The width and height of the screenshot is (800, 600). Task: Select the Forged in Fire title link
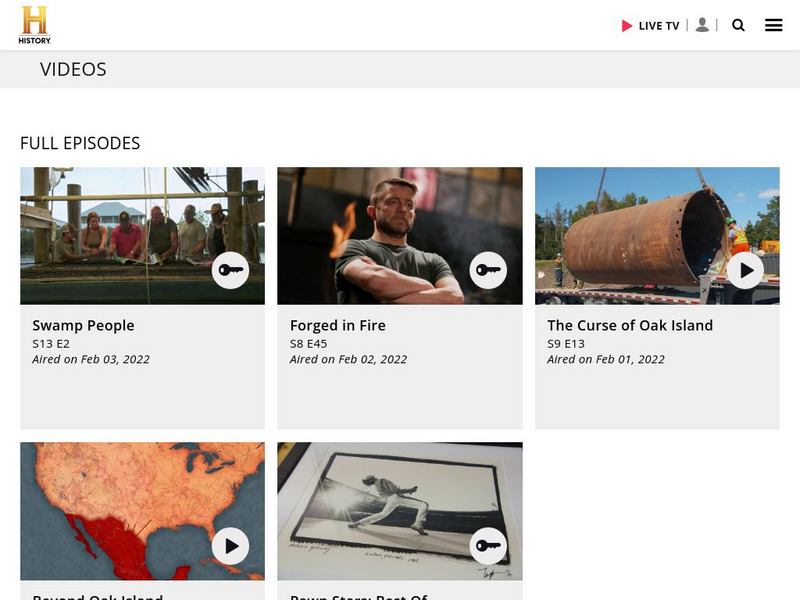click(338, 326)
